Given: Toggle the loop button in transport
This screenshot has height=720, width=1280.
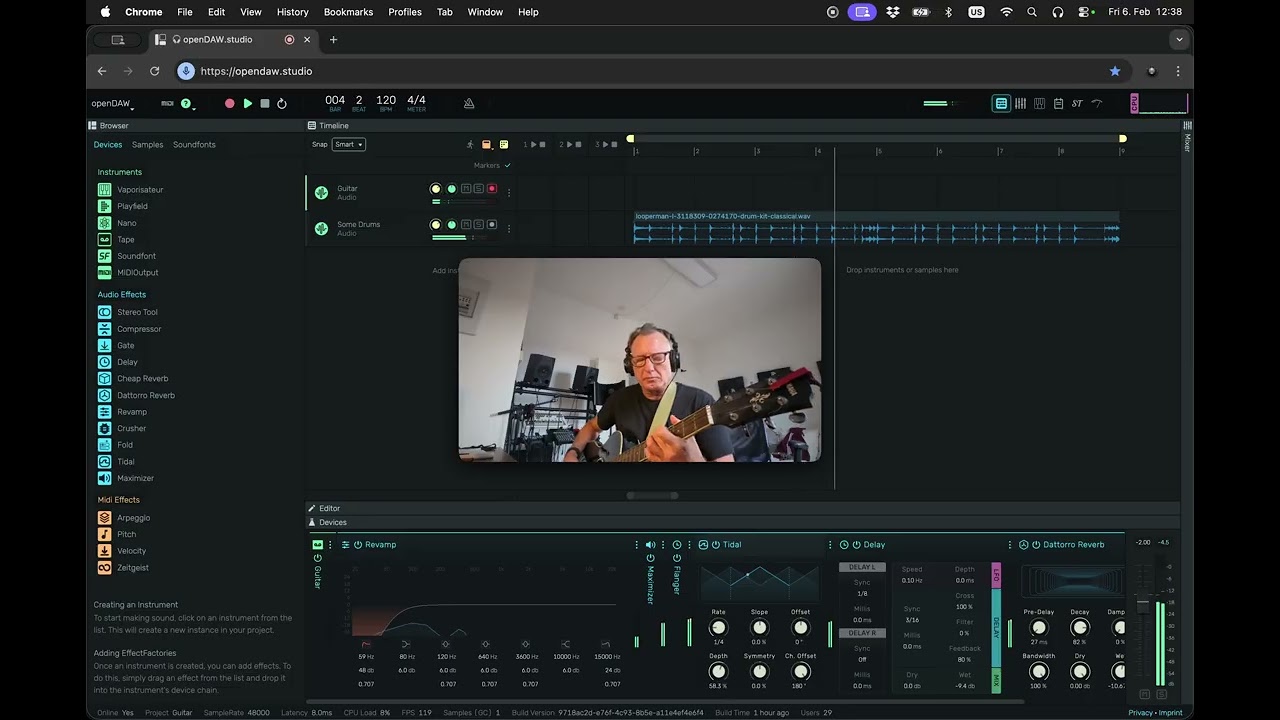Looking at the screenshot, I should (x=282, y=103).
